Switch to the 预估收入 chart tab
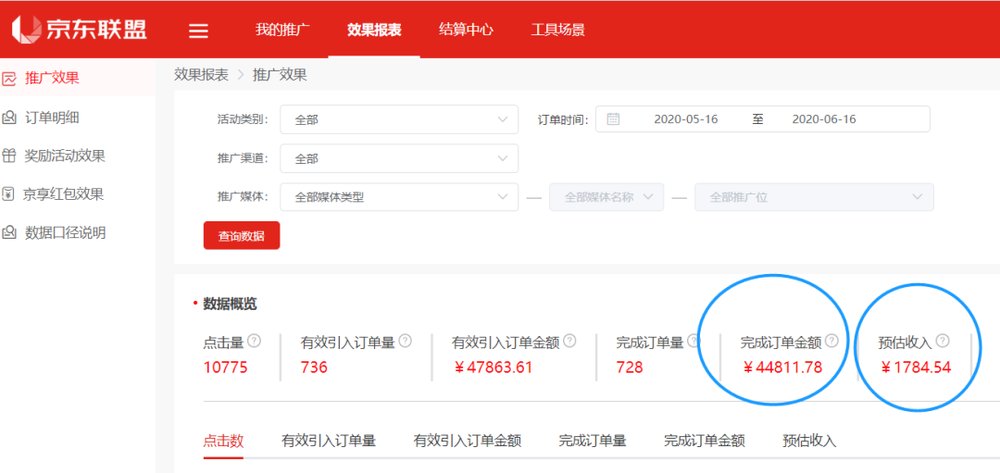 [809, 440]
